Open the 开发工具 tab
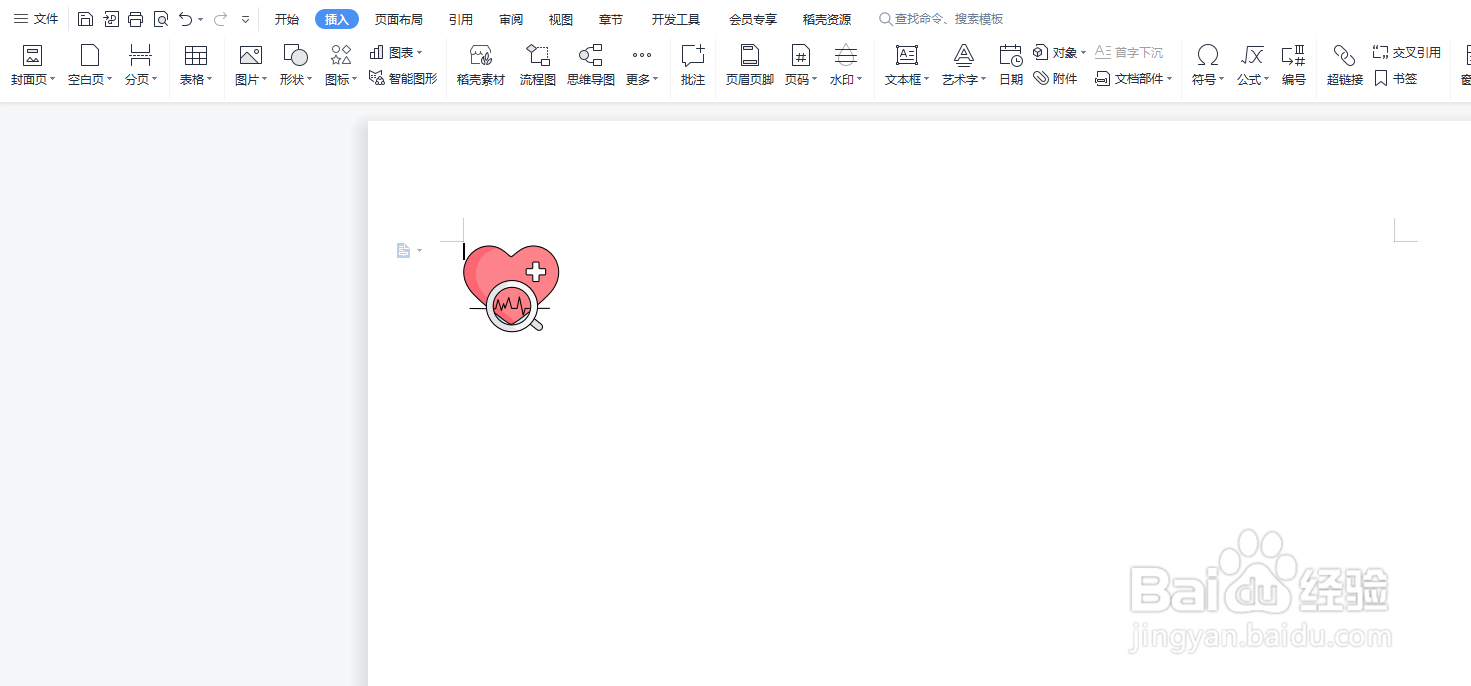1471x686 pixels. point(676,19)
